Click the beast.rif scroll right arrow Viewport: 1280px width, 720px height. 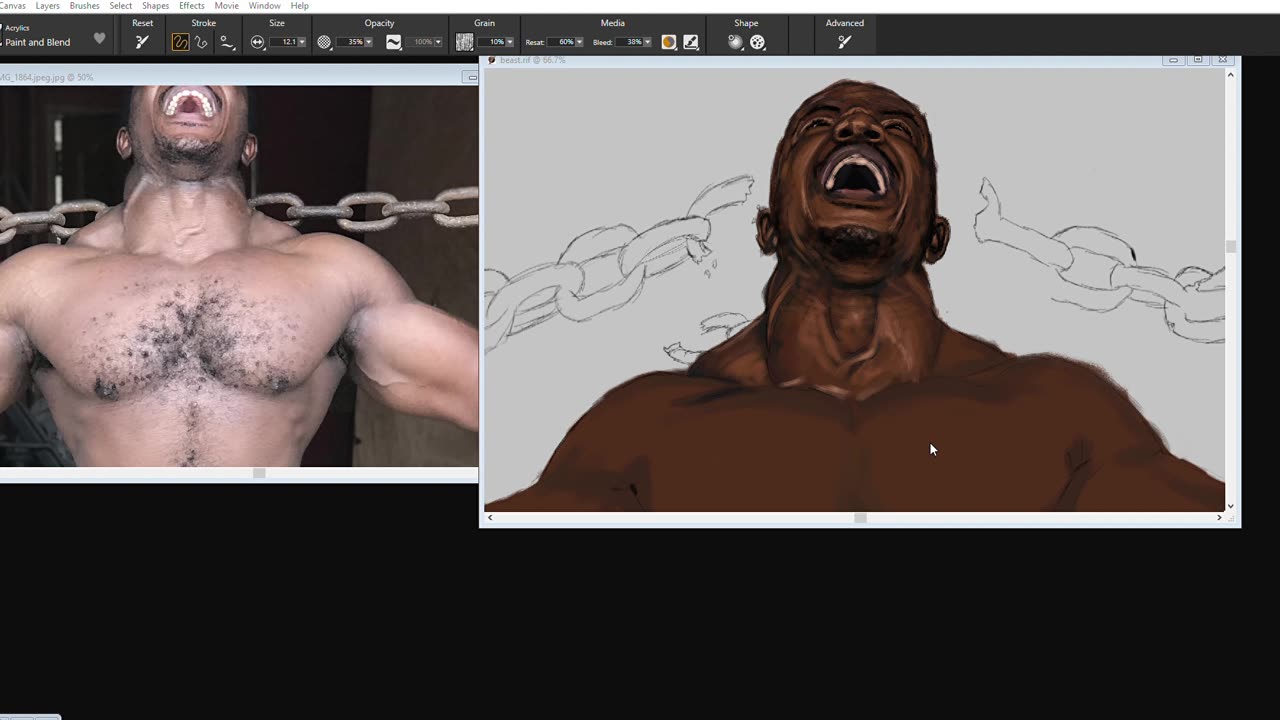(1219, 517)
